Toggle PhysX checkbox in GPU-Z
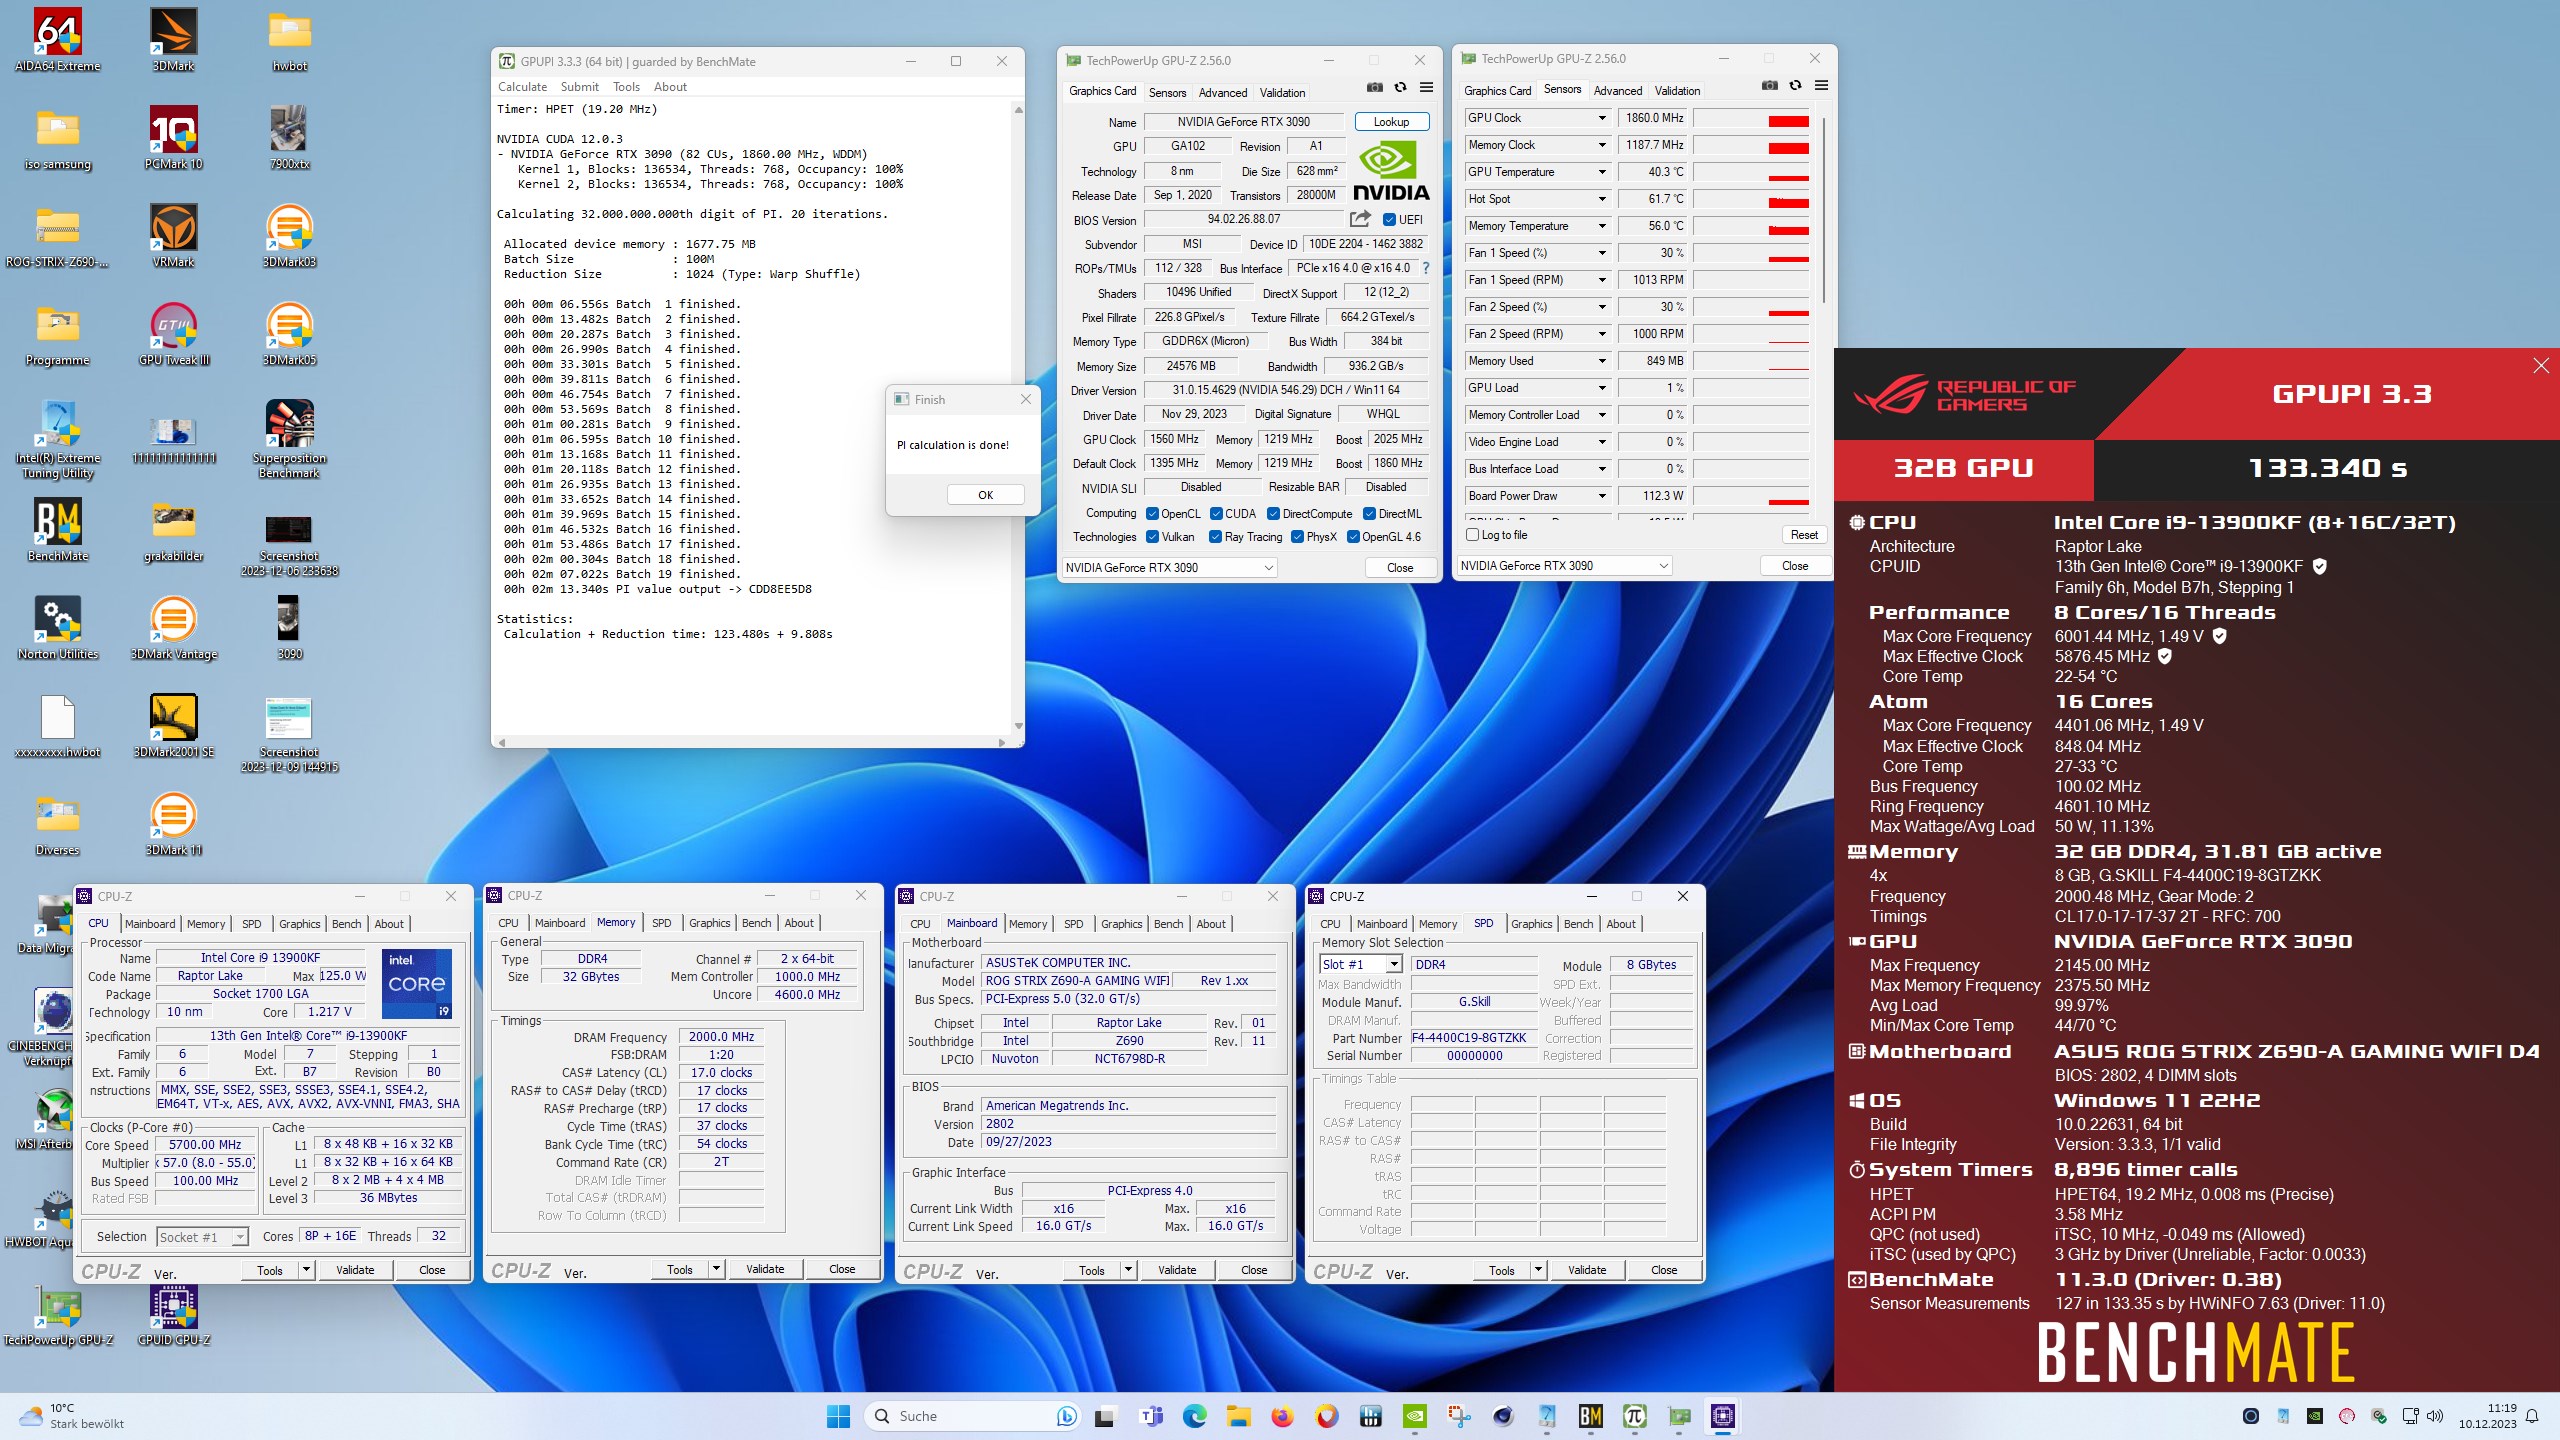The width and height of the screenshot is (2560, 1440). click(x=1297, y=537)
